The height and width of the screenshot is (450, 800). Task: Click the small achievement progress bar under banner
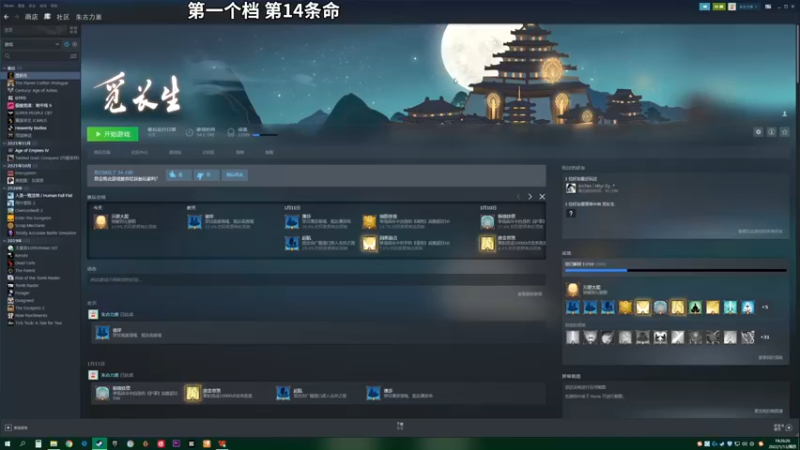[265, 135]
